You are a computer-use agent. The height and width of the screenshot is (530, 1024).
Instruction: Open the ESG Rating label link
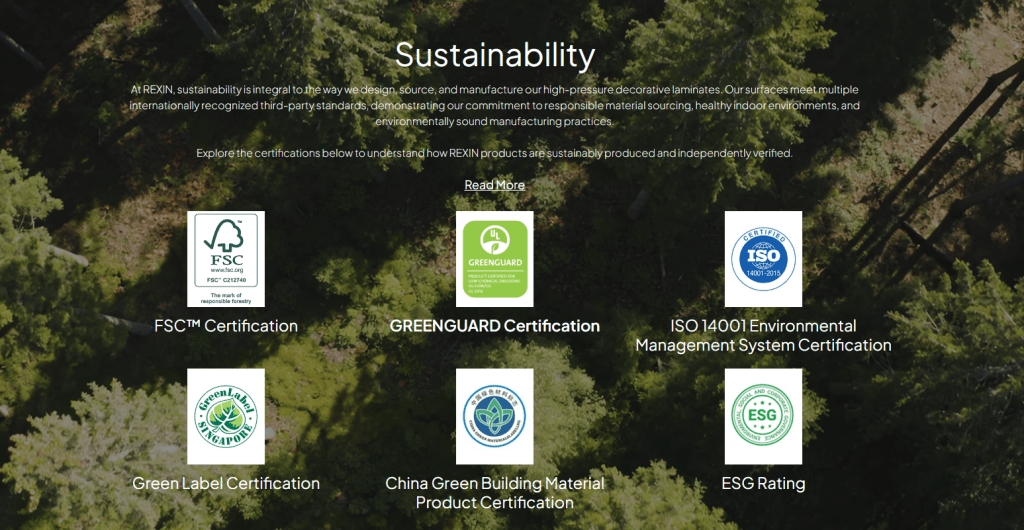pyautogui.click(x=763, y=484)
